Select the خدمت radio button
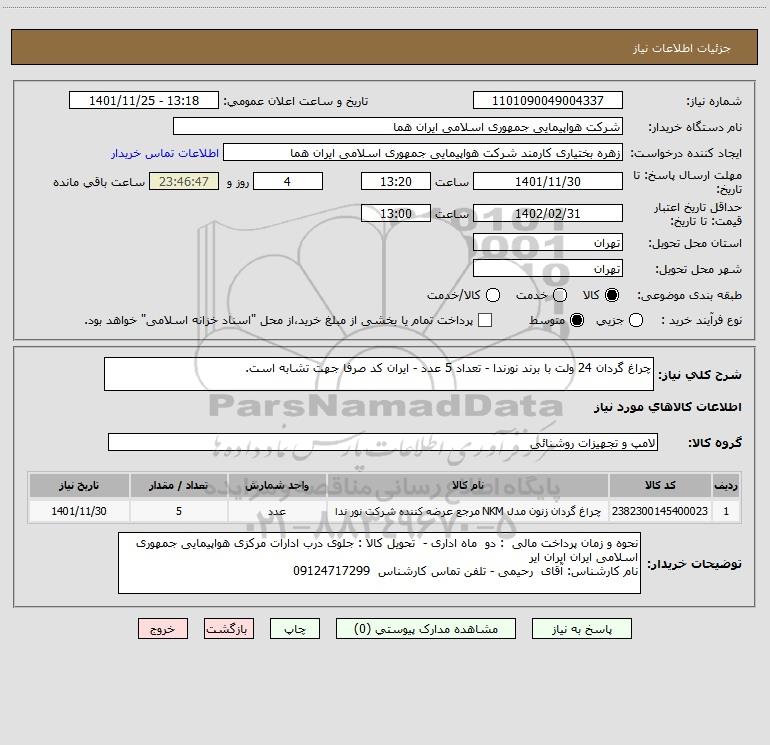Viewport: 770px width, 745px height. pyautogui.click(x=559, y=295)
